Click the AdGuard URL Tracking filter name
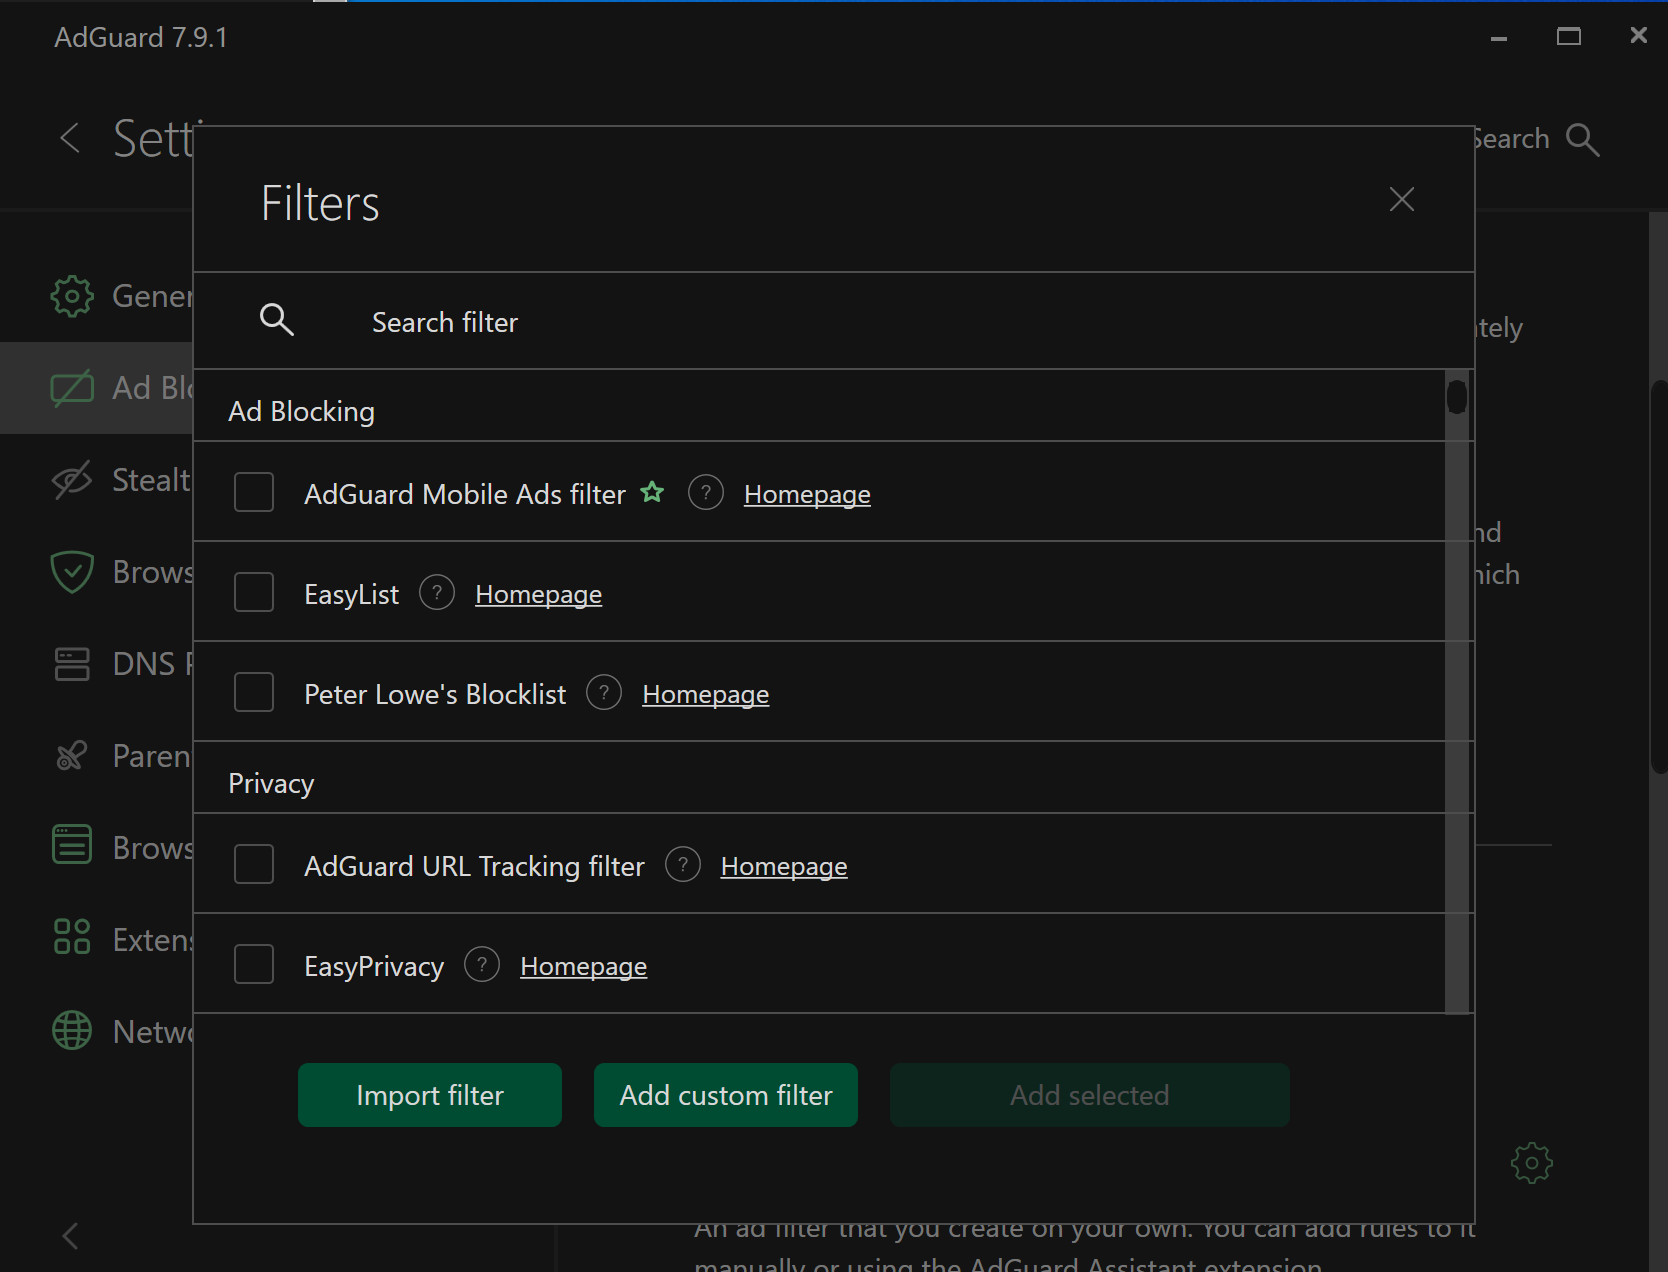Screen dimensions: 1668x1272 click(x=474, y=866)
